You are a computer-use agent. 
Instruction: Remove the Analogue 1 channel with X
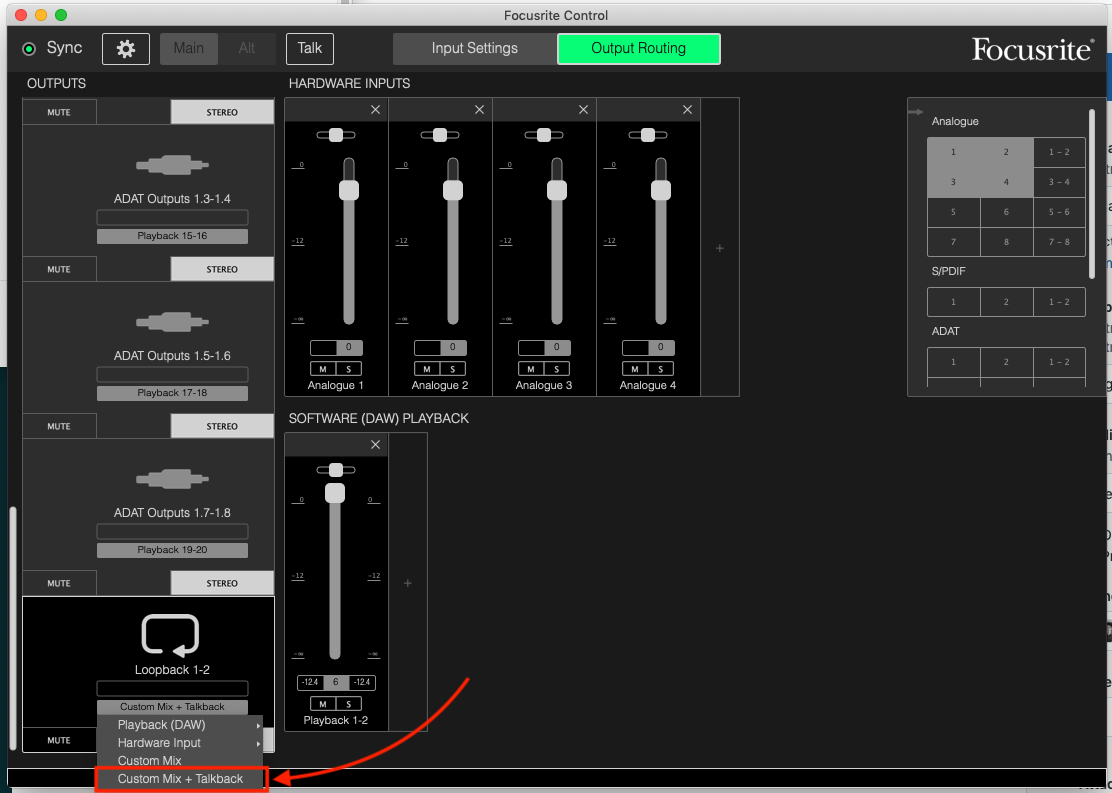pos(375,109)
